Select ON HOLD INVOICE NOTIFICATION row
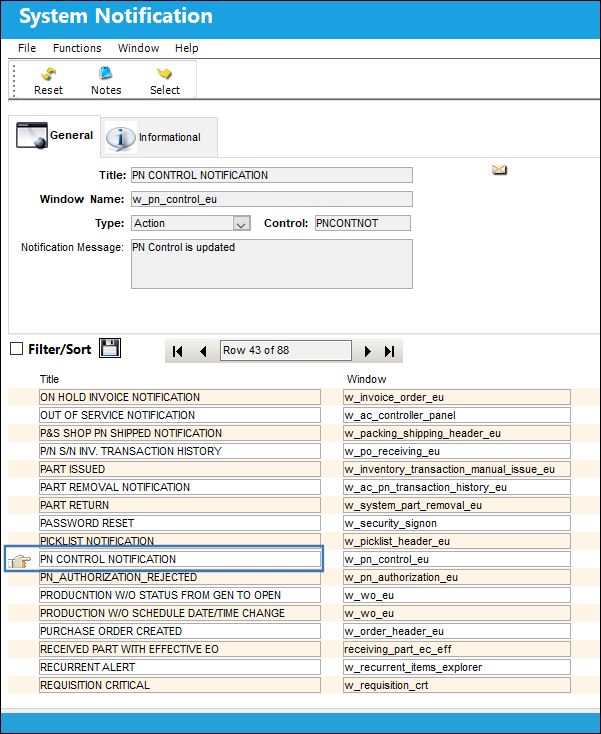 tap(180, 397)
